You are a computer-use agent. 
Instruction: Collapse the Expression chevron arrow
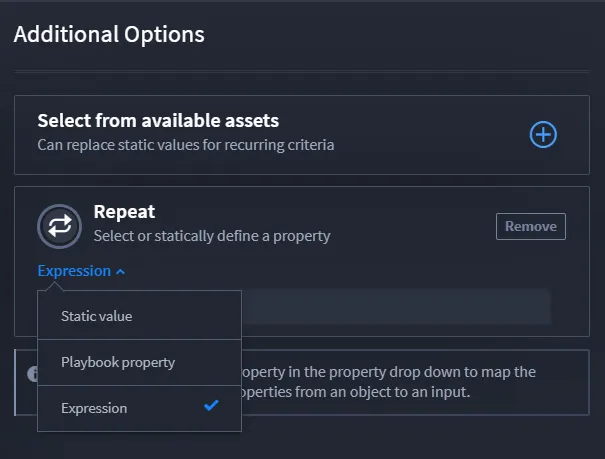click(120, 272)
